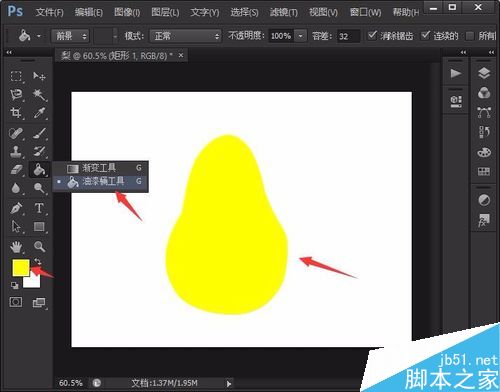
Task: Open the 滤镜(T) menu
Action: pyautogui.click(x=283, y=12)
